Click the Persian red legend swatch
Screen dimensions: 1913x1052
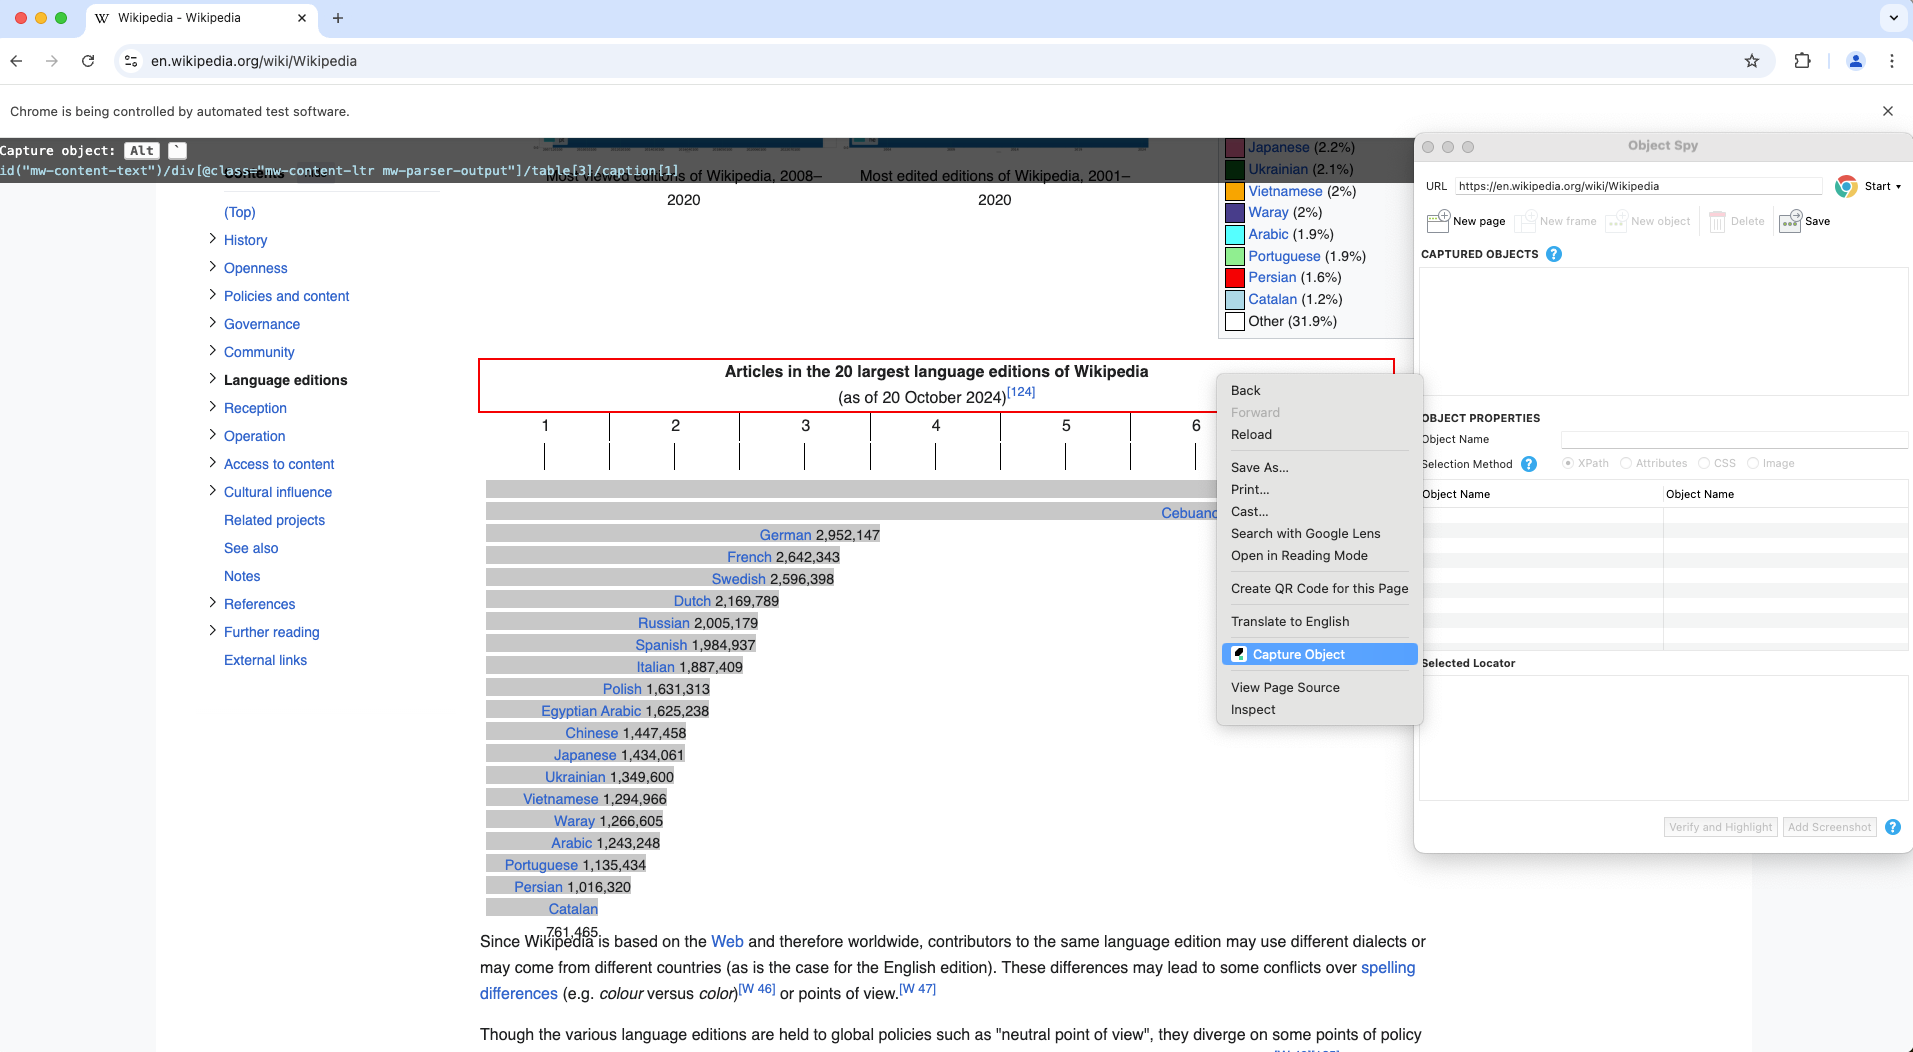coord(1235,277)
